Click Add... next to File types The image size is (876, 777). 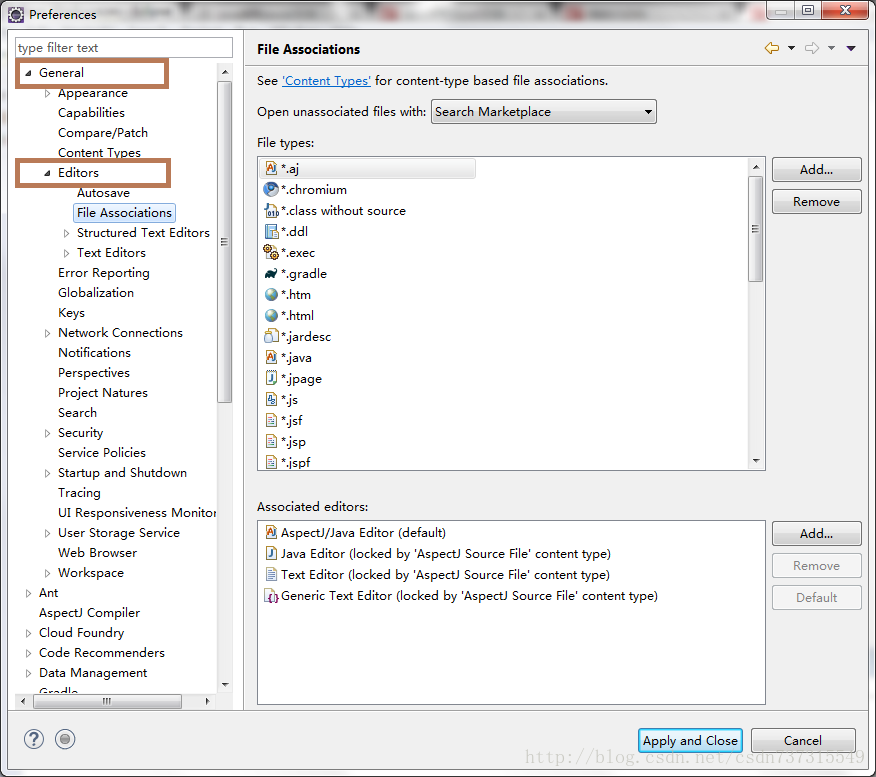click(x=816, y=169)
